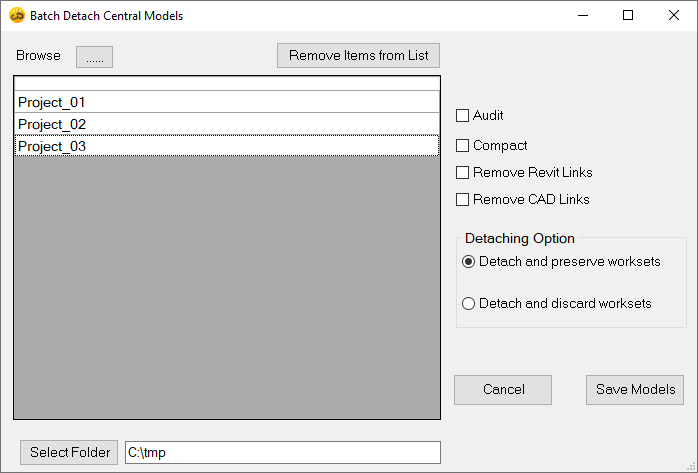Toggle Remove CAD Links checkbox

tap(463, 200)
